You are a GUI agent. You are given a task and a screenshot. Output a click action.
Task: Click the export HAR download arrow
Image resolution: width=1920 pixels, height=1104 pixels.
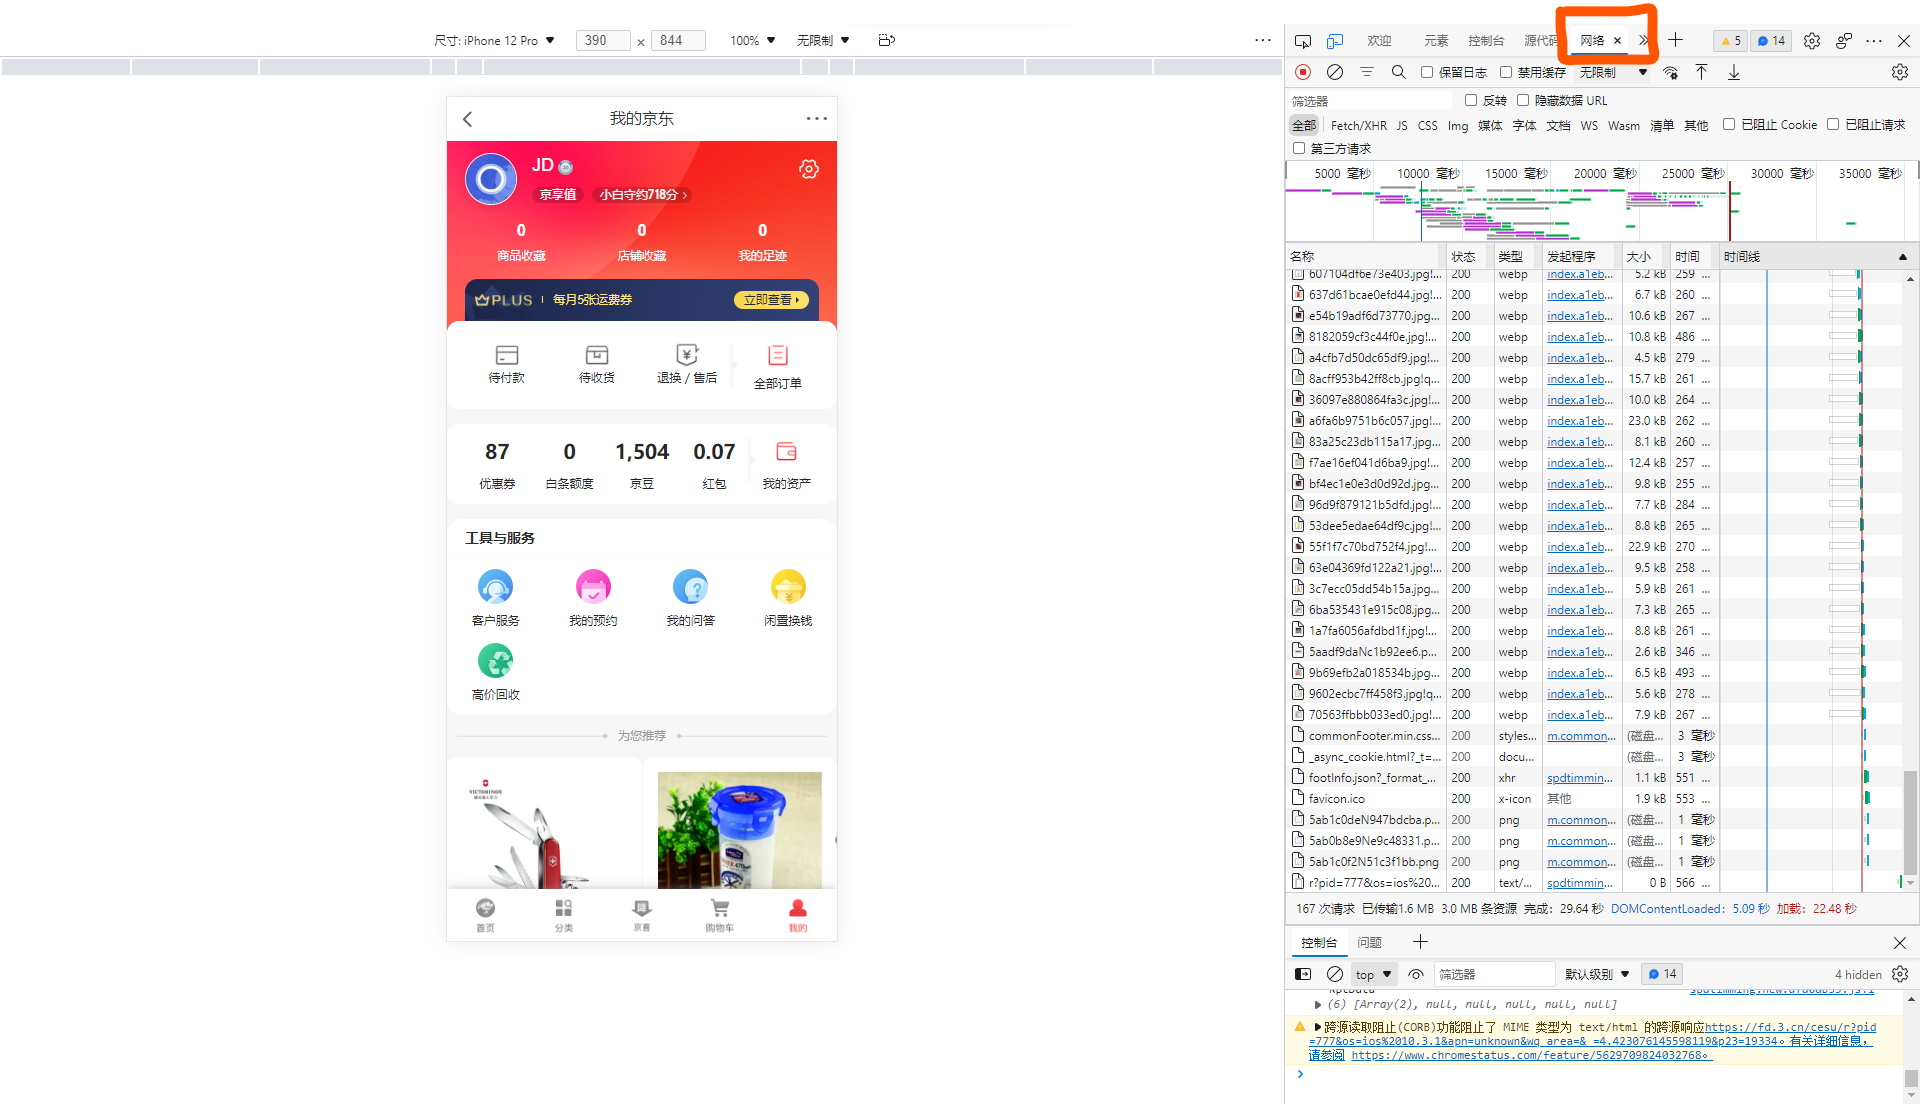click(x=1734, y=72)
